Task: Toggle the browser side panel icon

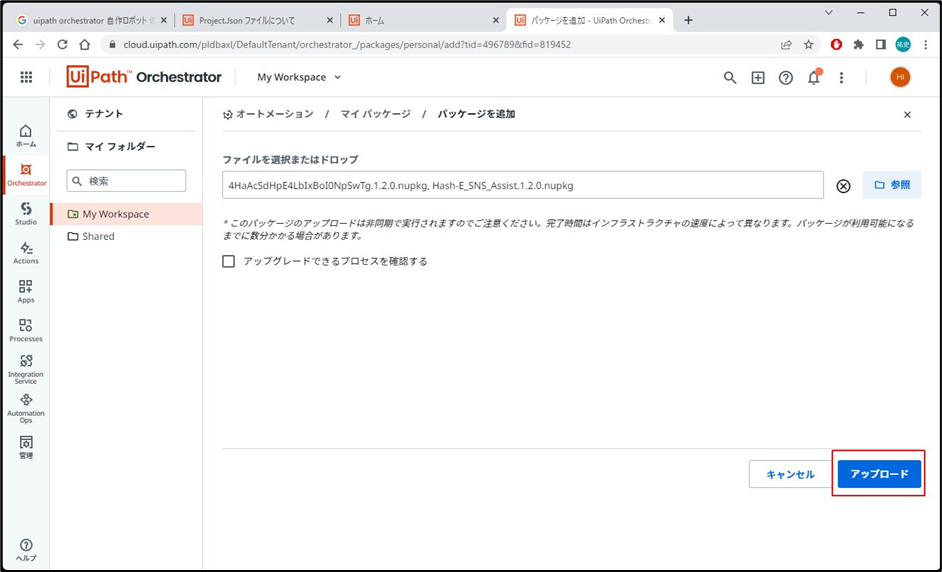Action: pyautogui.click(x=881, y=44)
